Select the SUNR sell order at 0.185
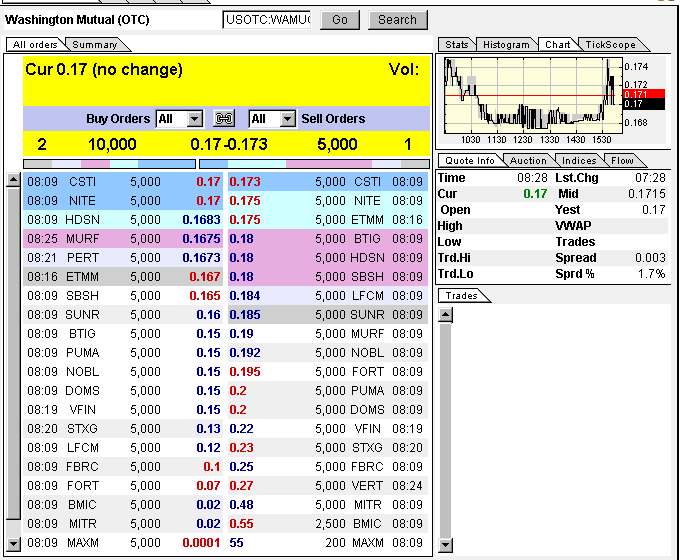Viewport: 682px width, 560px height. (328, 314)
